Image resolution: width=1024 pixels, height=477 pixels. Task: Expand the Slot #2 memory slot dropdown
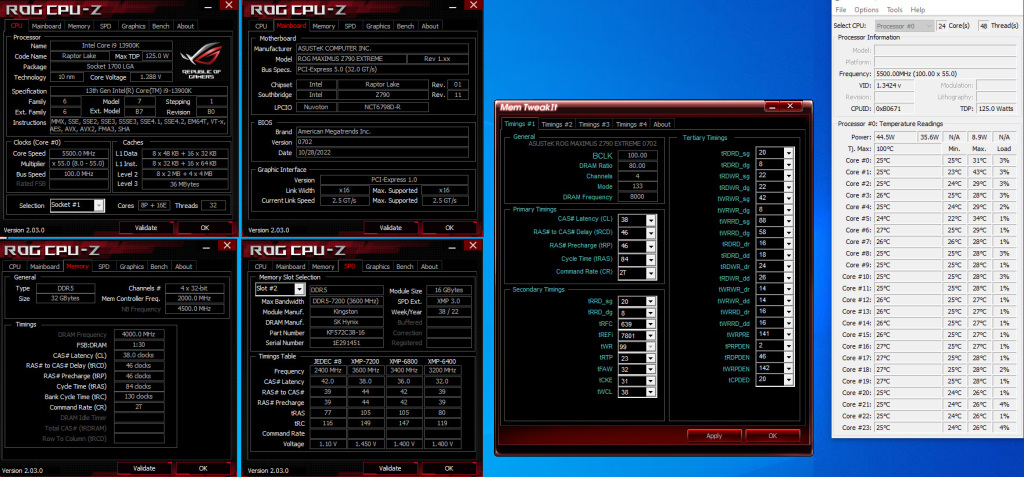click(299, 289)
